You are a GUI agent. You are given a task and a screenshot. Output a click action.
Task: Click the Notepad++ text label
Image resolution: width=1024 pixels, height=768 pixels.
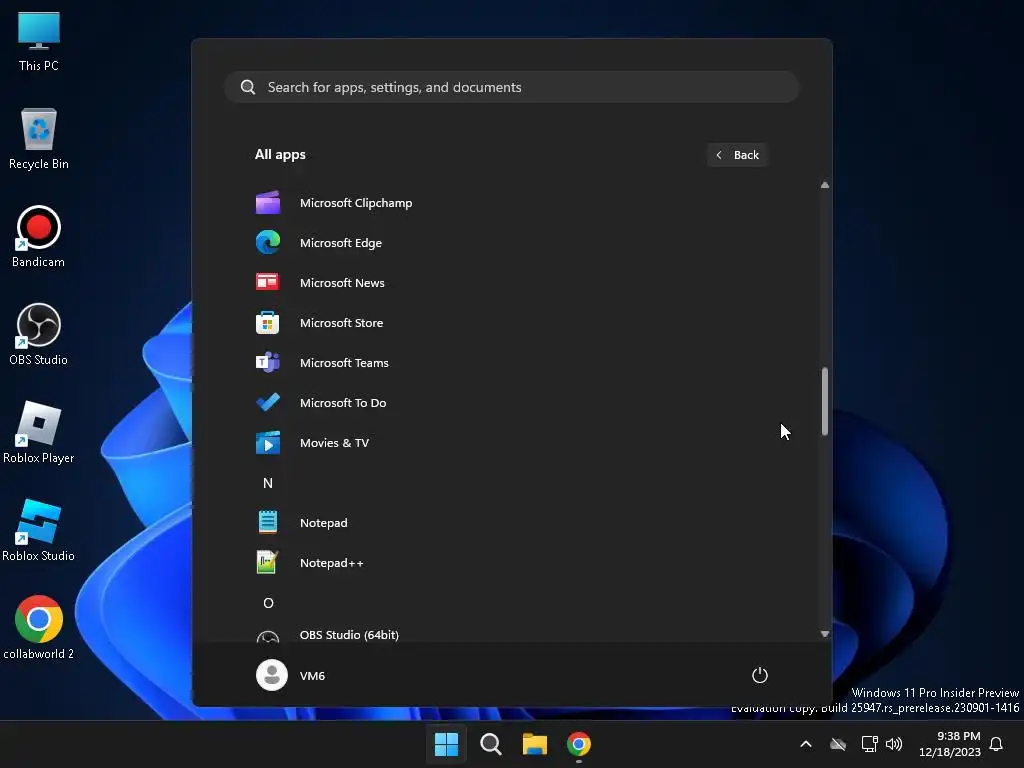(331, 563)
